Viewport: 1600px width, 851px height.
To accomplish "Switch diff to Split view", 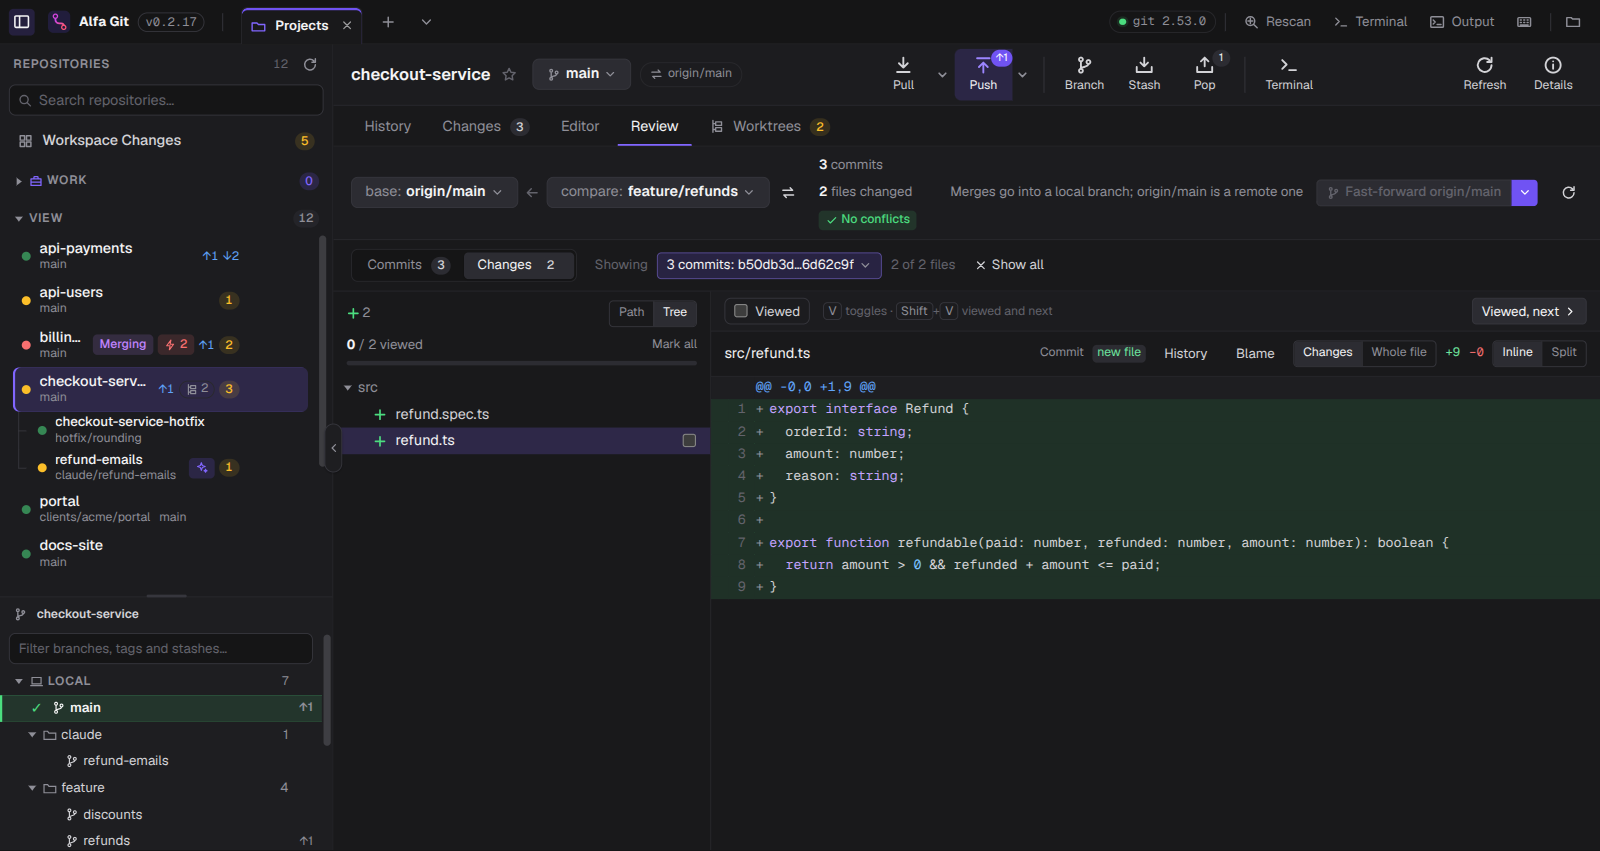I will coord(1564,352).
